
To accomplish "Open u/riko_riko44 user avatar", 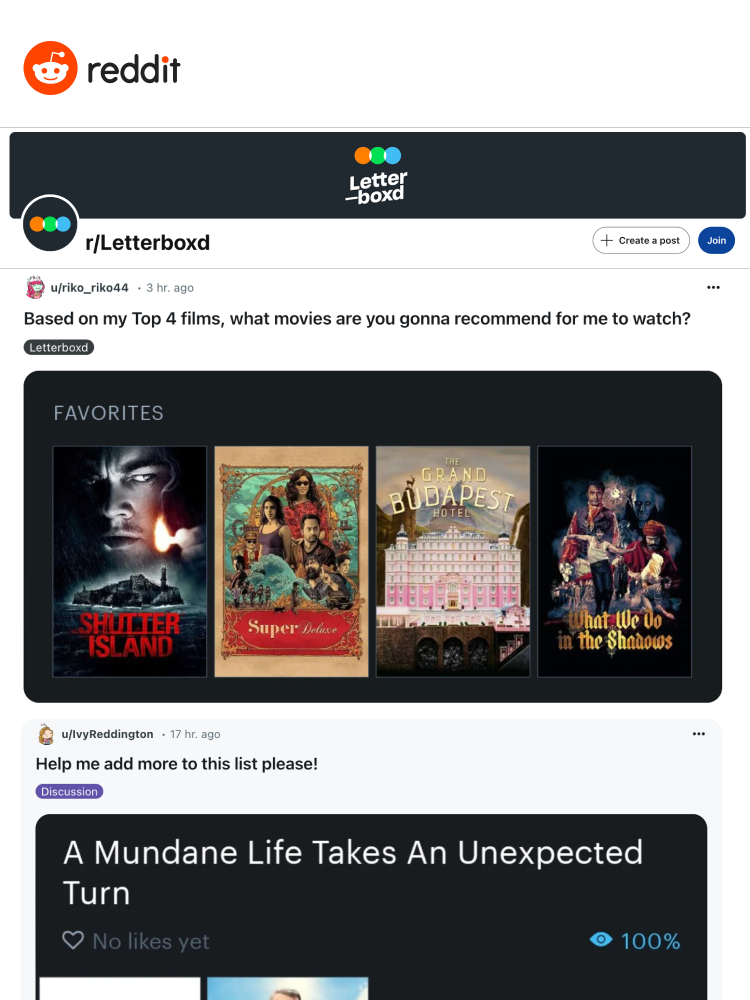I will click(35, 288).
